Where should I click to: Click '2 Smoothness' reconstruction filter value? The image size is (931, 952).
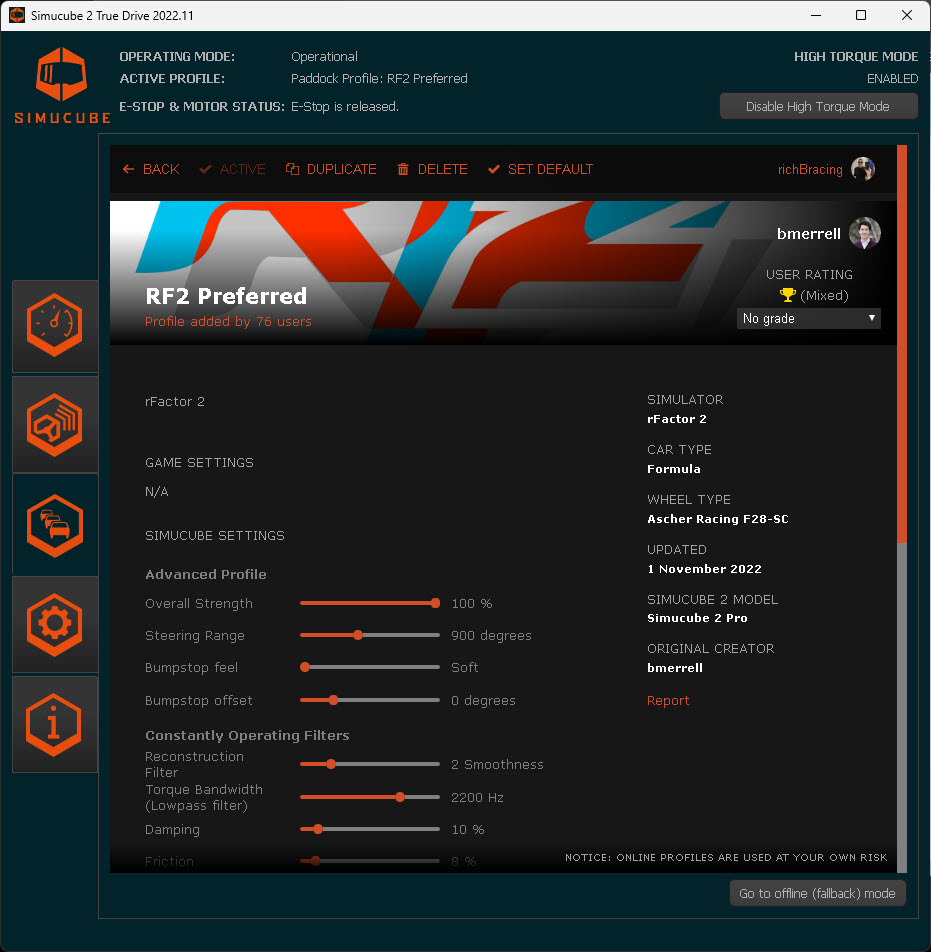click(x=497, y=764)
